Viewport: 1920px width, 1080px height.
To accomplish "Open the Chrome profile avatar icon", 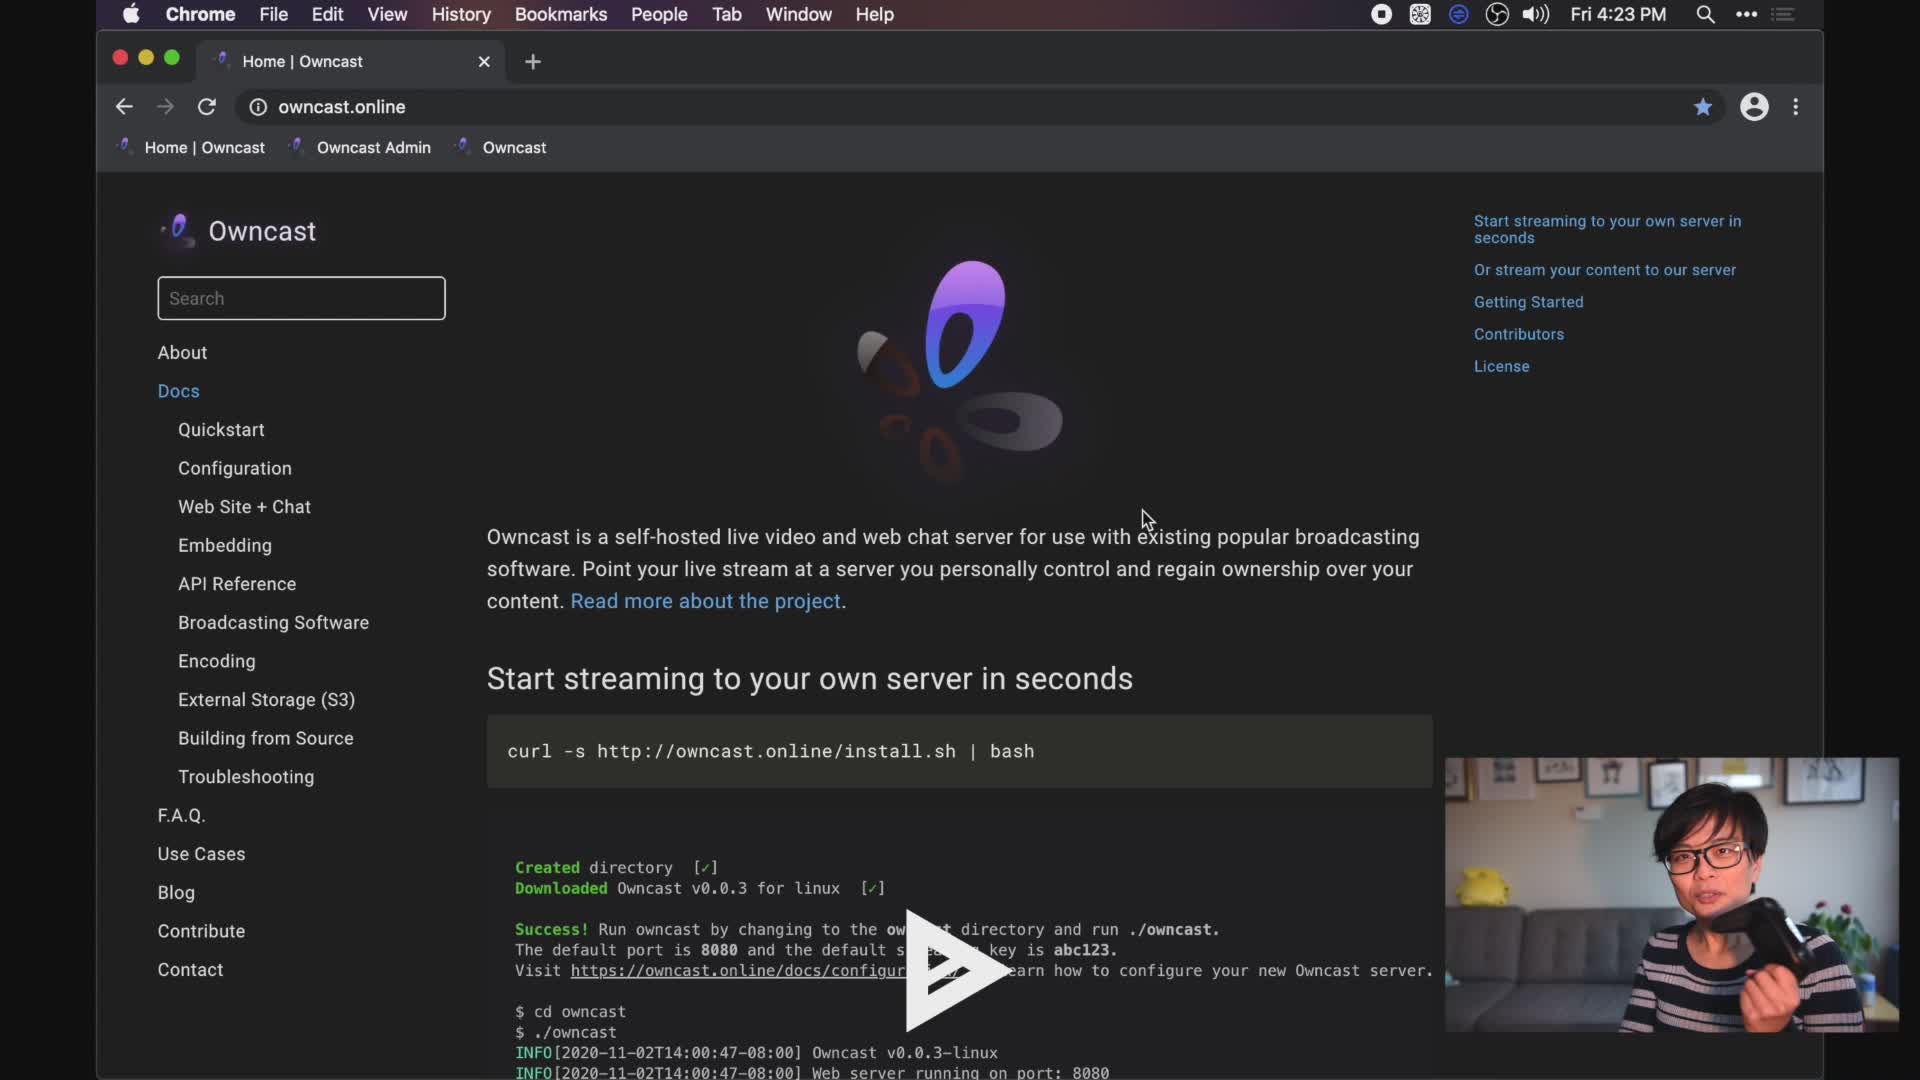I will (x=1754, y=107).
